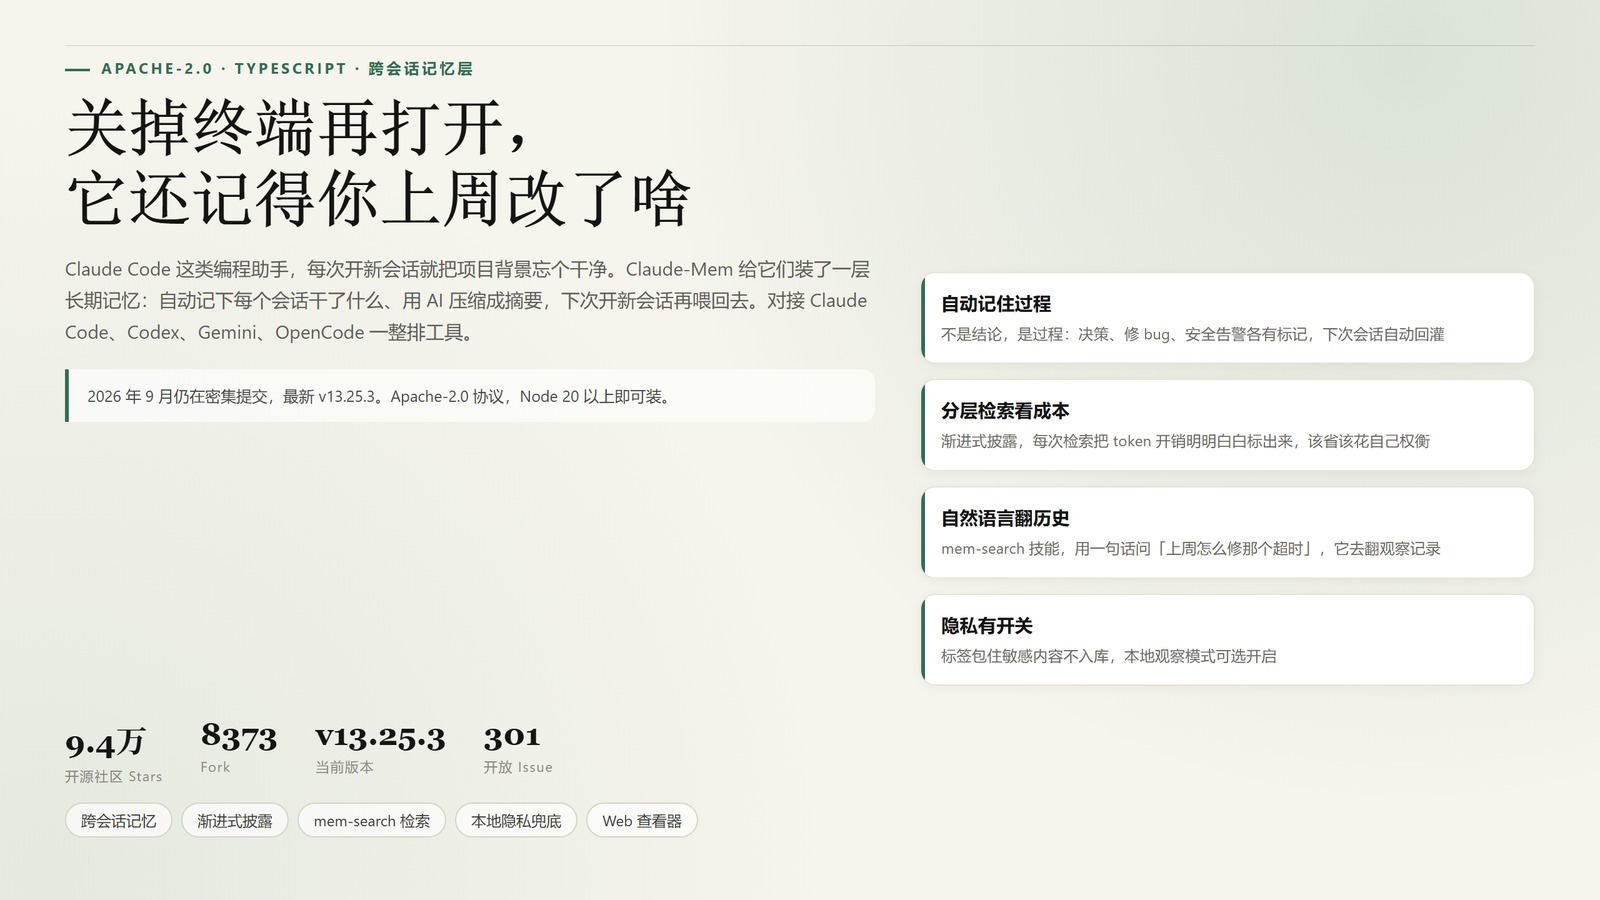Click the callout note "2026 年 9 月仍在密集提交"
The image size is (1600, 900).
(470, 396)
